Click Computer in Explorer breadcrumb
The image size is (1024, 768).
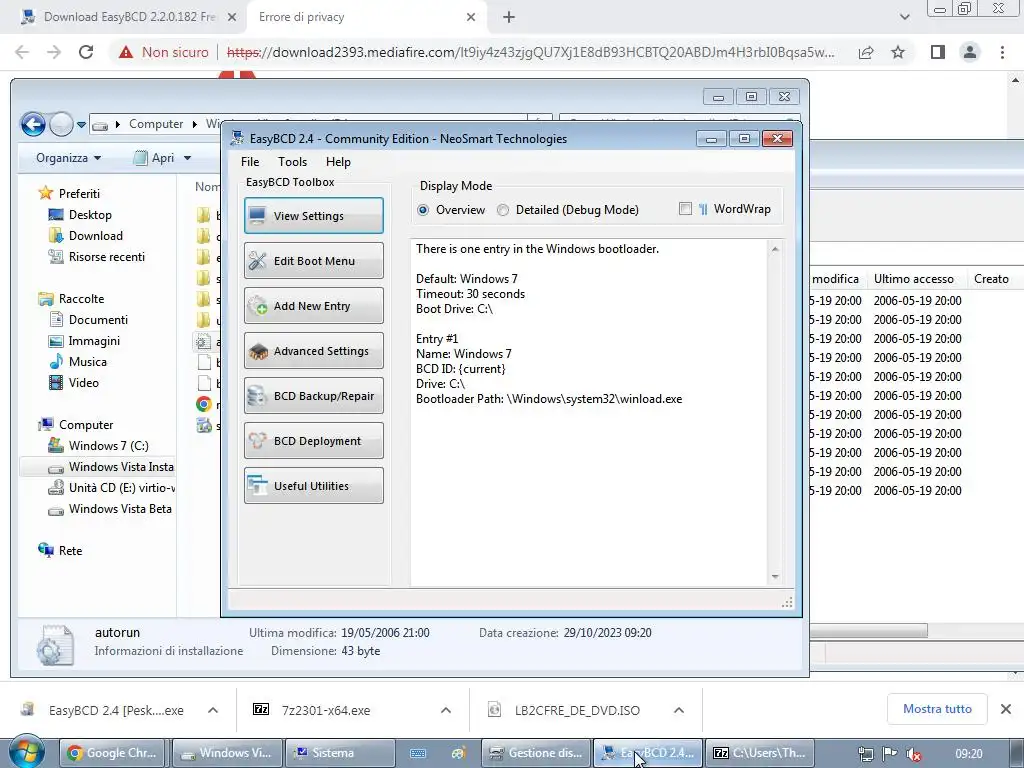pyautogui.click(x=156, y=123)
